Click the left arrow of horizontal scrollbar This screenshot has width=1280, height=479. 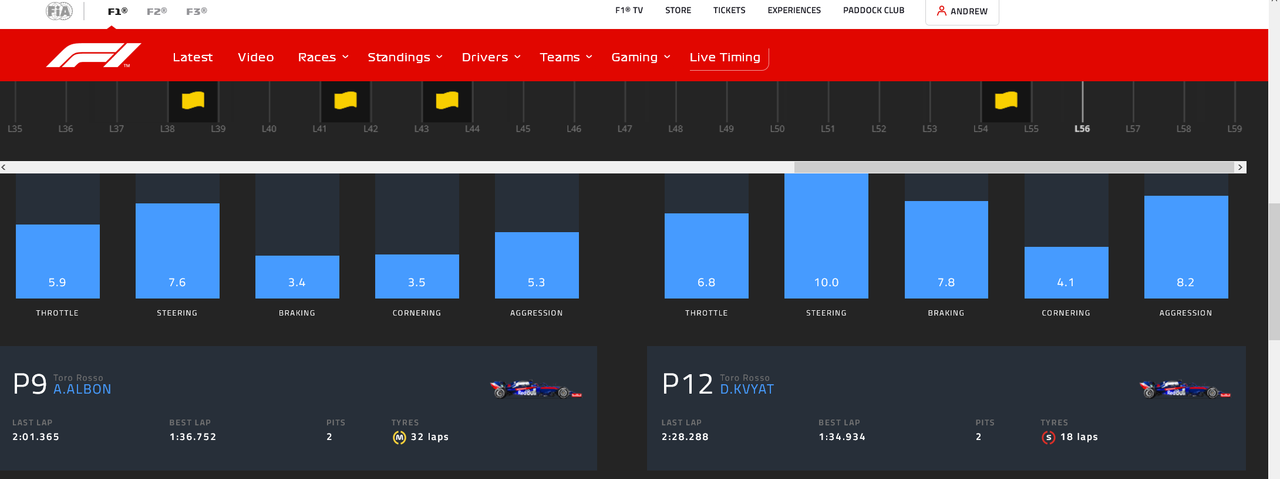click(5, 167)
